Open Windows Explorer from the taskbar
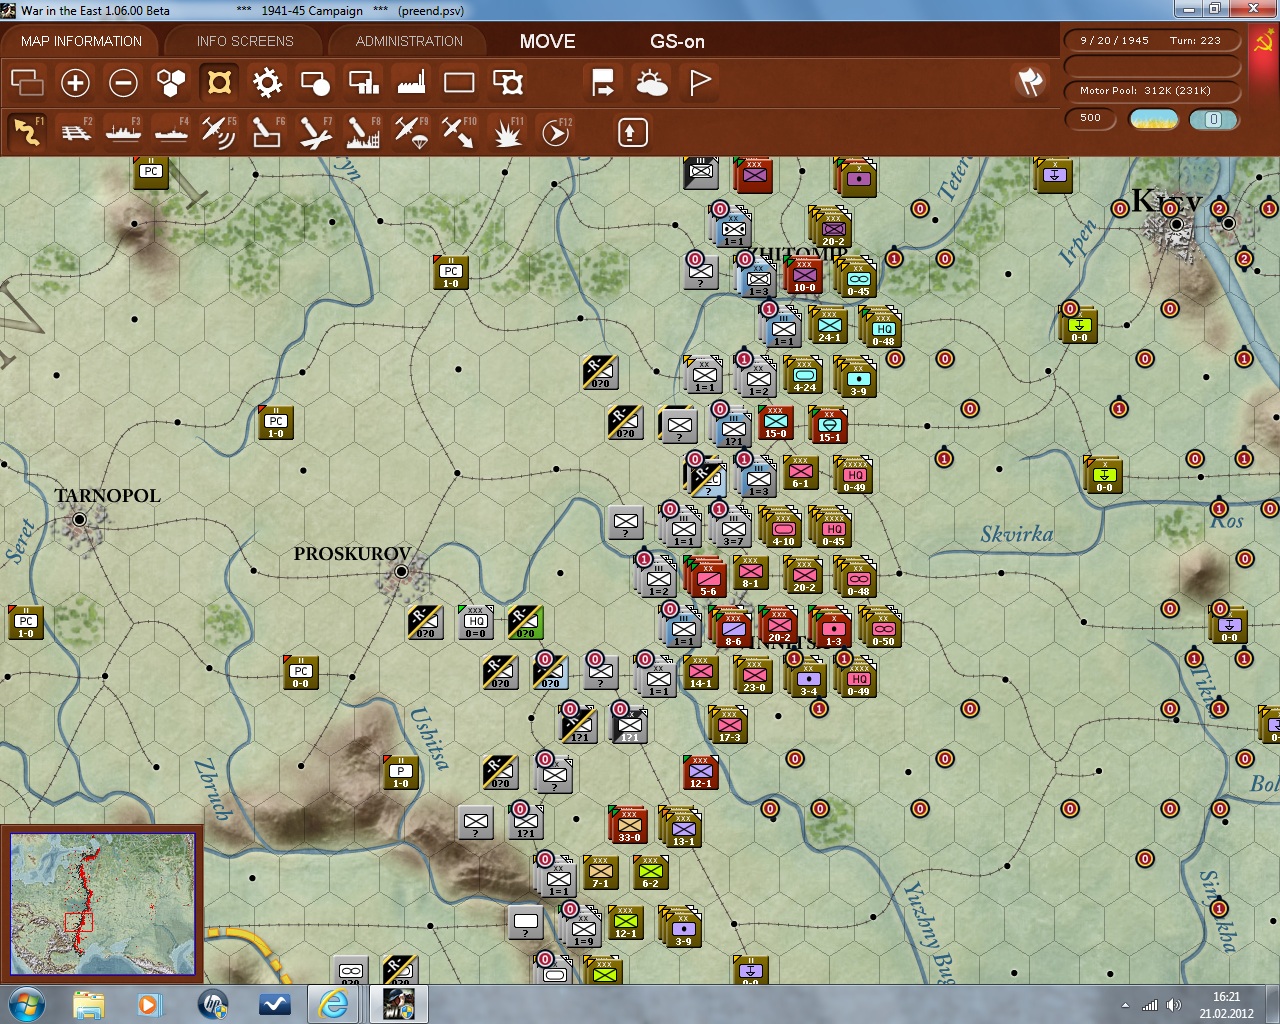Image resolution: width=1280 pixels, height=1024 pixels. pyautogui.click(x=88, y=1004)
